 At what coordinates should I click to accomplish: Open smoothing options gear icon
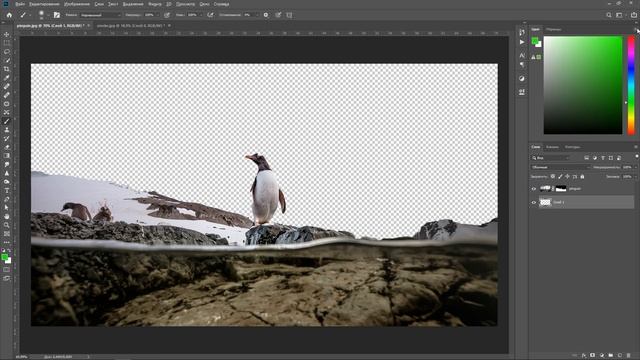pos(266,15)
